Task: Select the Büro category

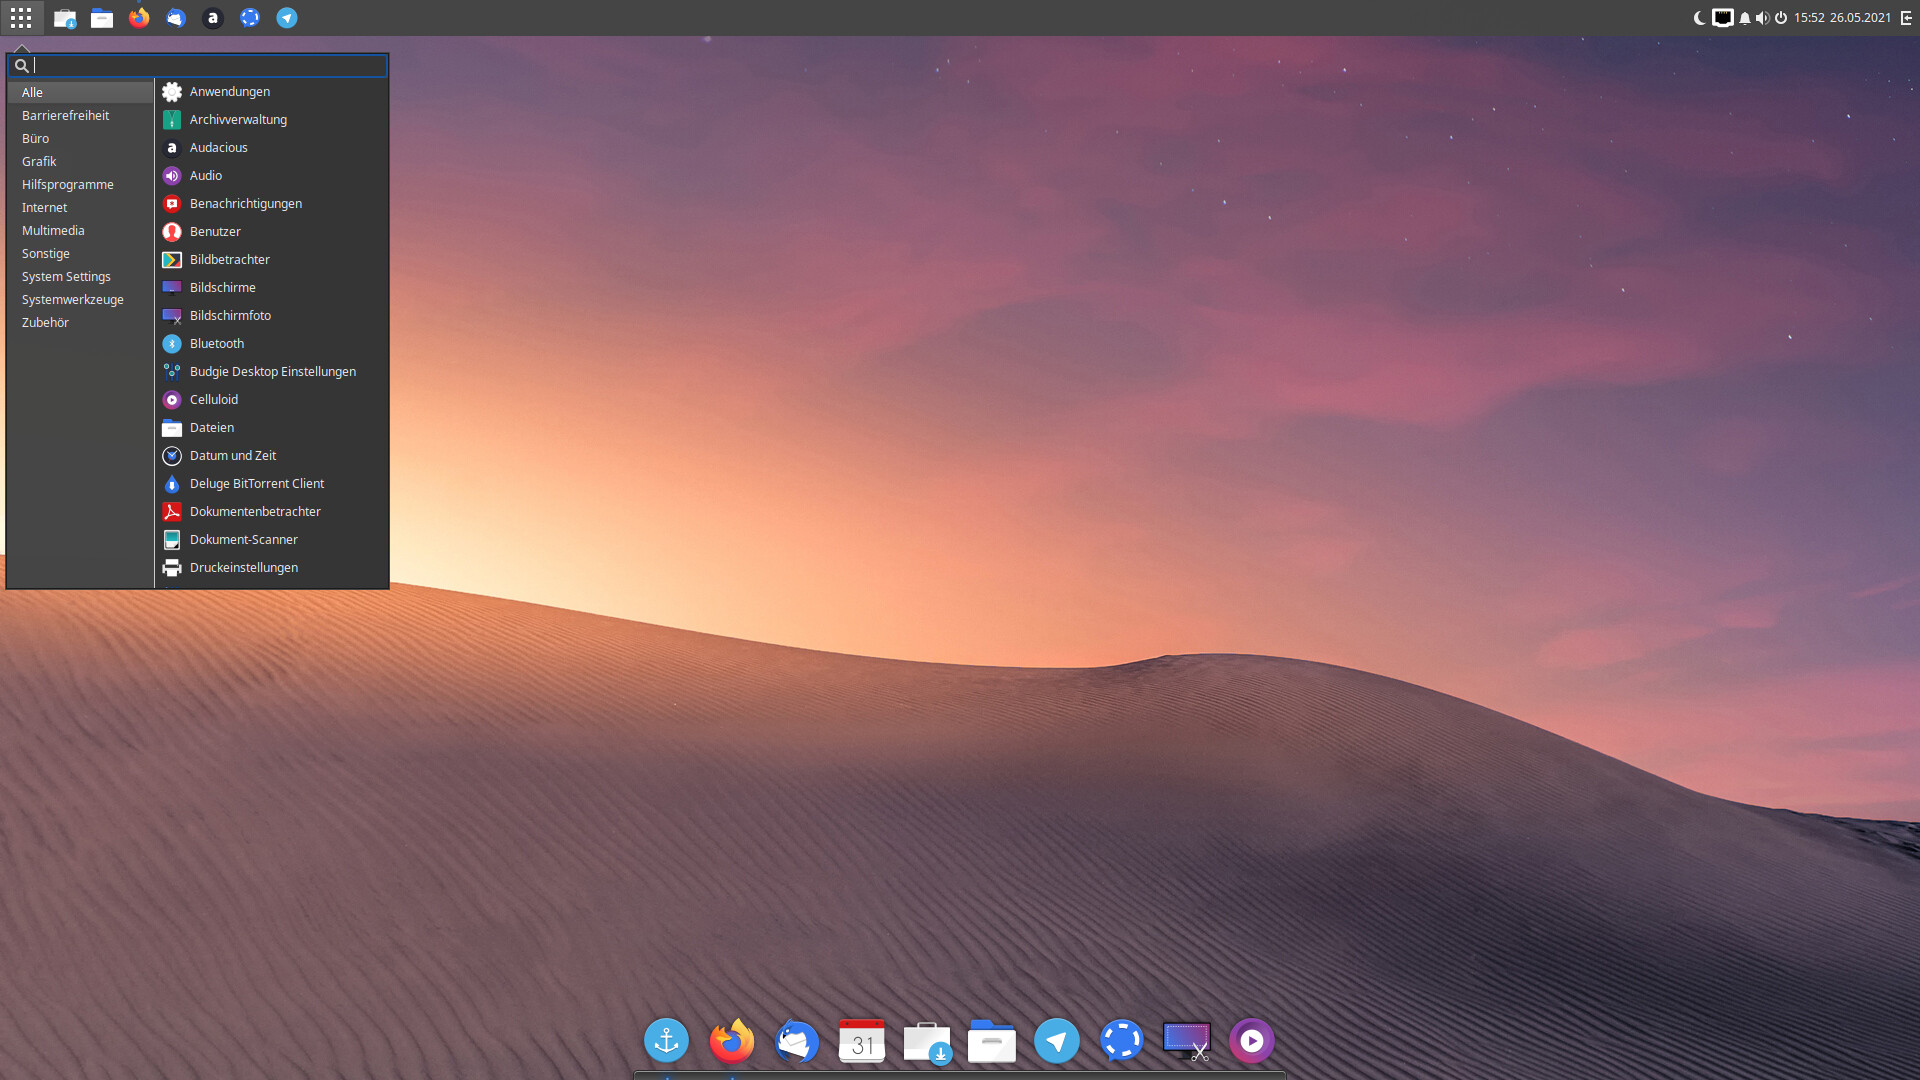Action: coord(80,138)
